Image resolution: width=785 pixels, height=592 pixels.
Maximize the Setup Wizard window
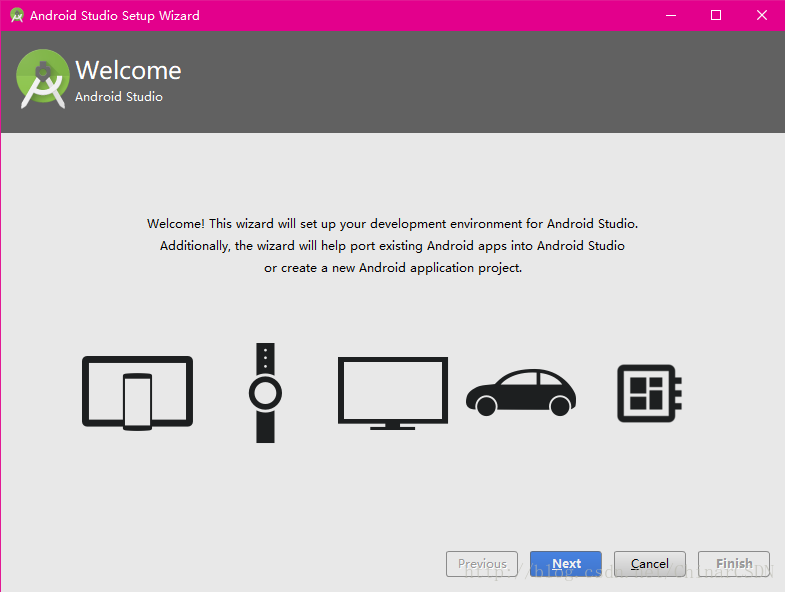[716, 16]
